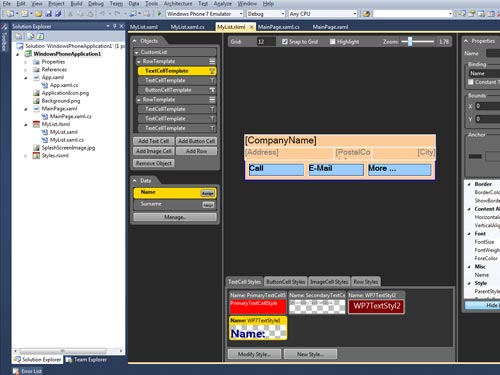Screen dimensions: 500x375
Task: Click the New Project toolbar icon
Action: pos(10,14)
